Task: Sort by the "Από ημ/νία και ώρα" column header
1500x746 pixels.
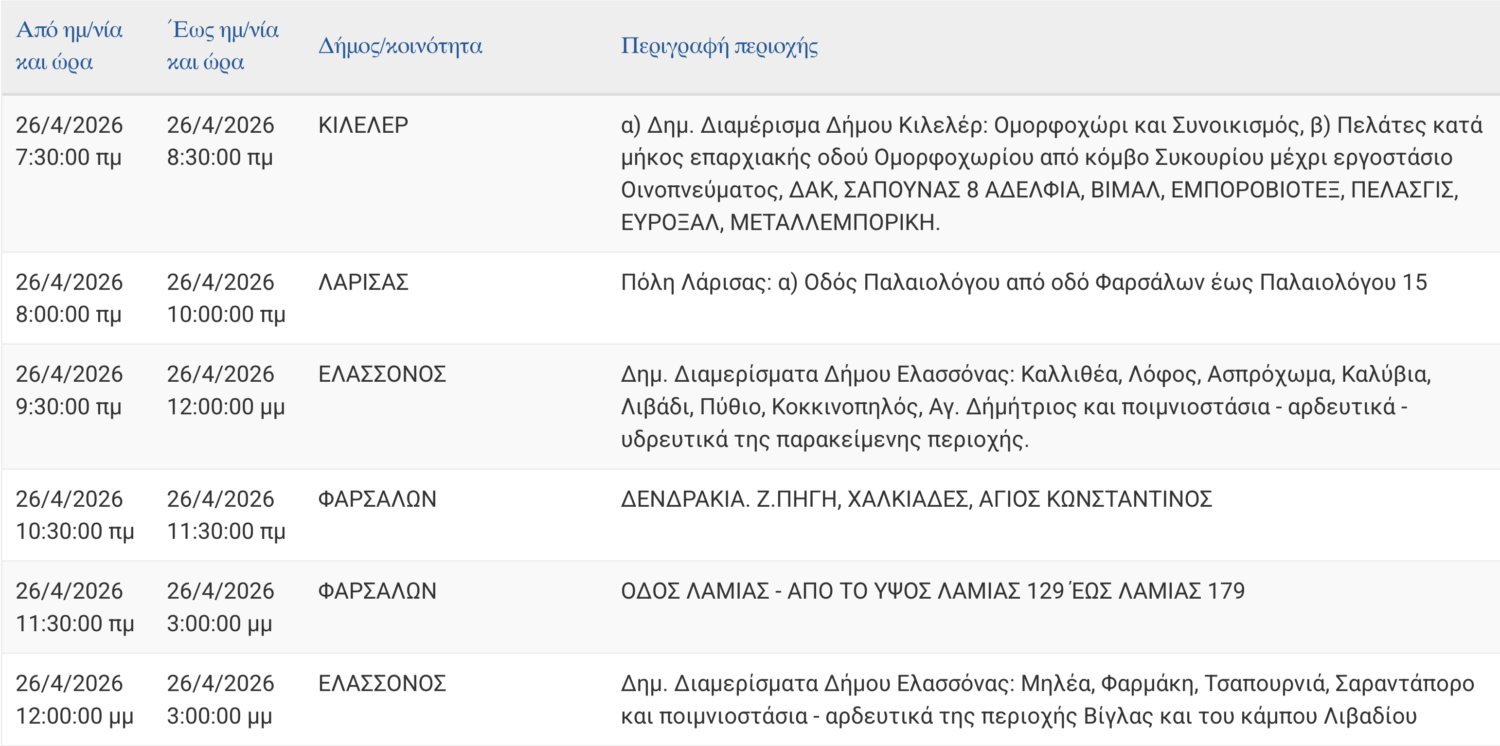Action: click(x=69, y=46)
